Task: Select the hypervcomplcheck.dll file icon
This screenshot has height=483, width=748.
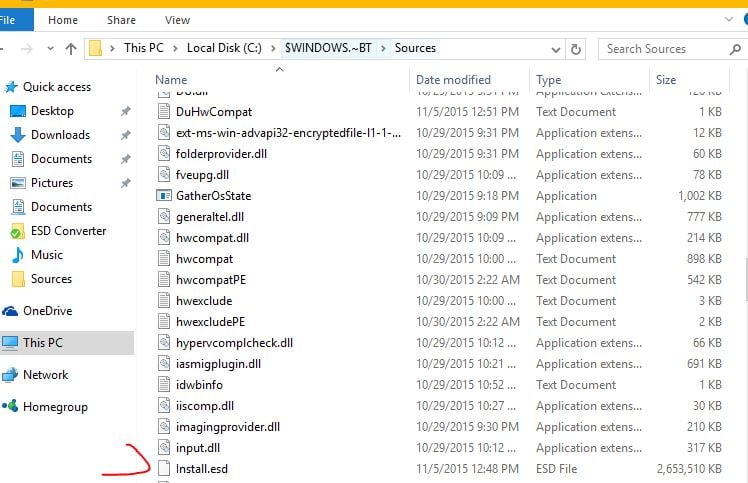Action: tap(164, 342)
